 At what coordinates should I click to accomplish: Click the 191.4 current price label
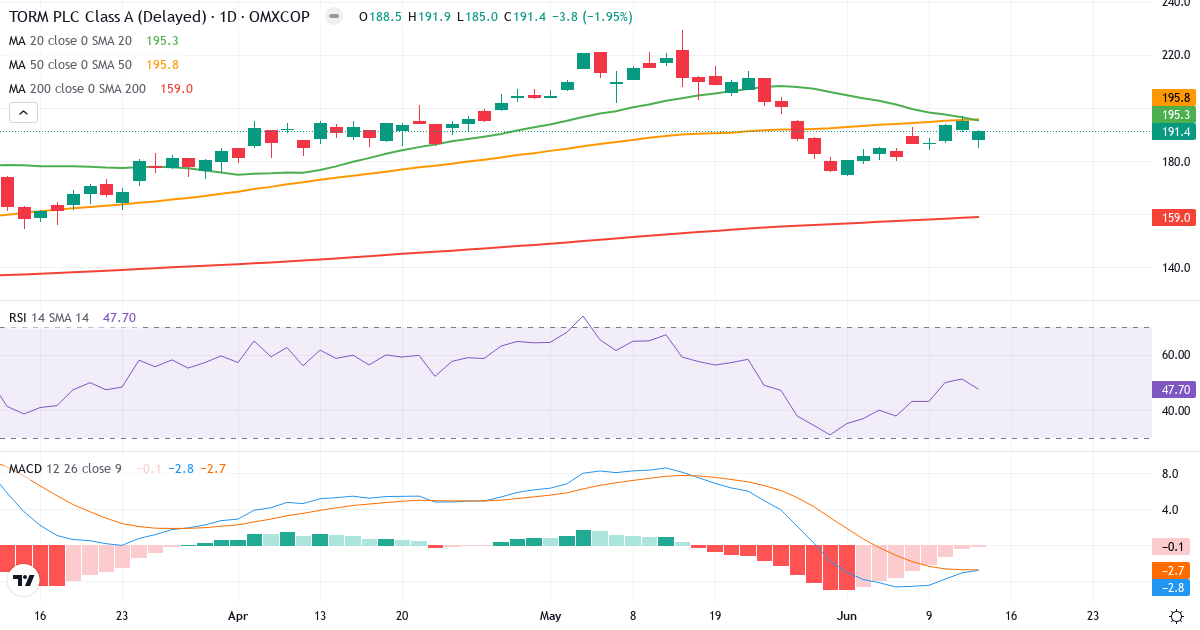(x=1175, y=132)
